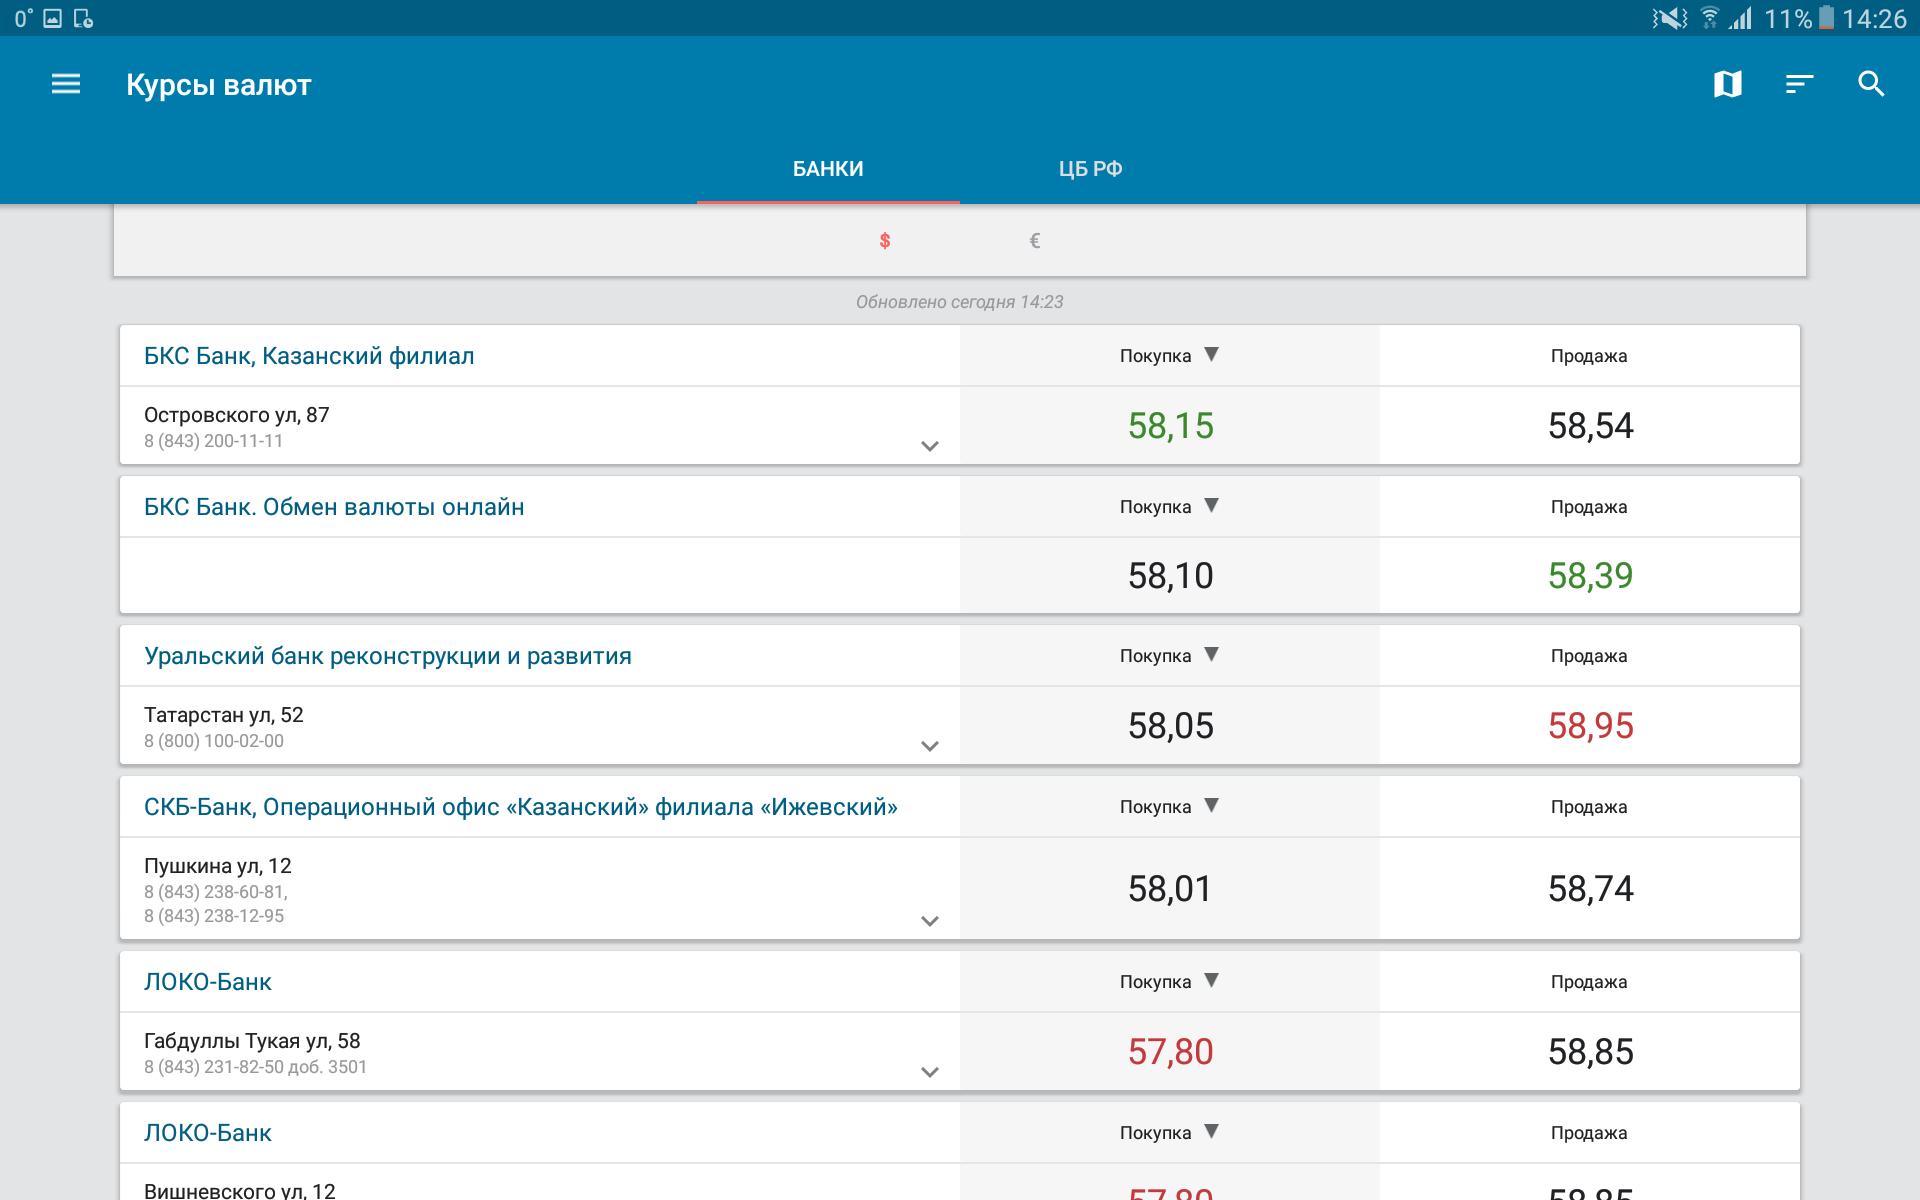The height and width of the screenshot is (1200, 1920).
Task: Tap the address Пушкина ул, 12
Action: point(217,866)
